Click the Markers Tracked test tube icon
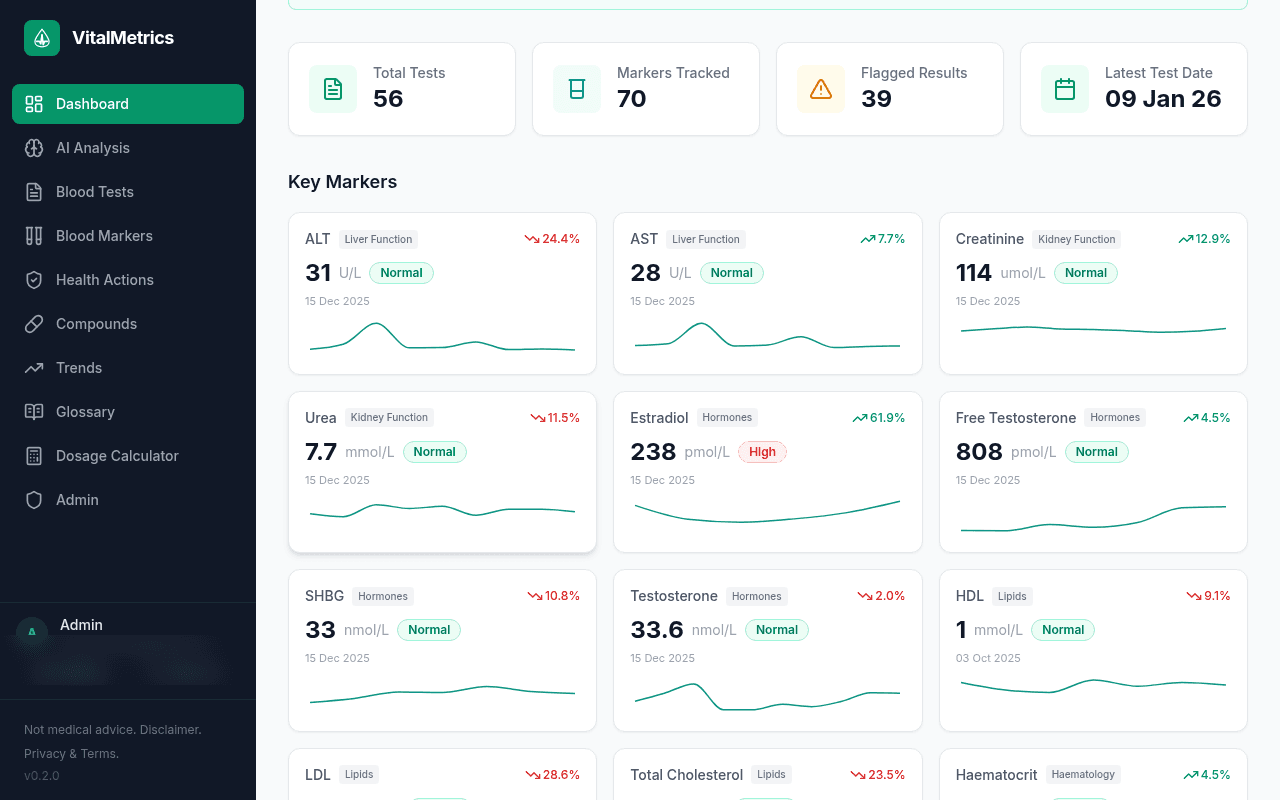Image resolution: width=1280 pixels, height=800 pixels. coord(577,89)
